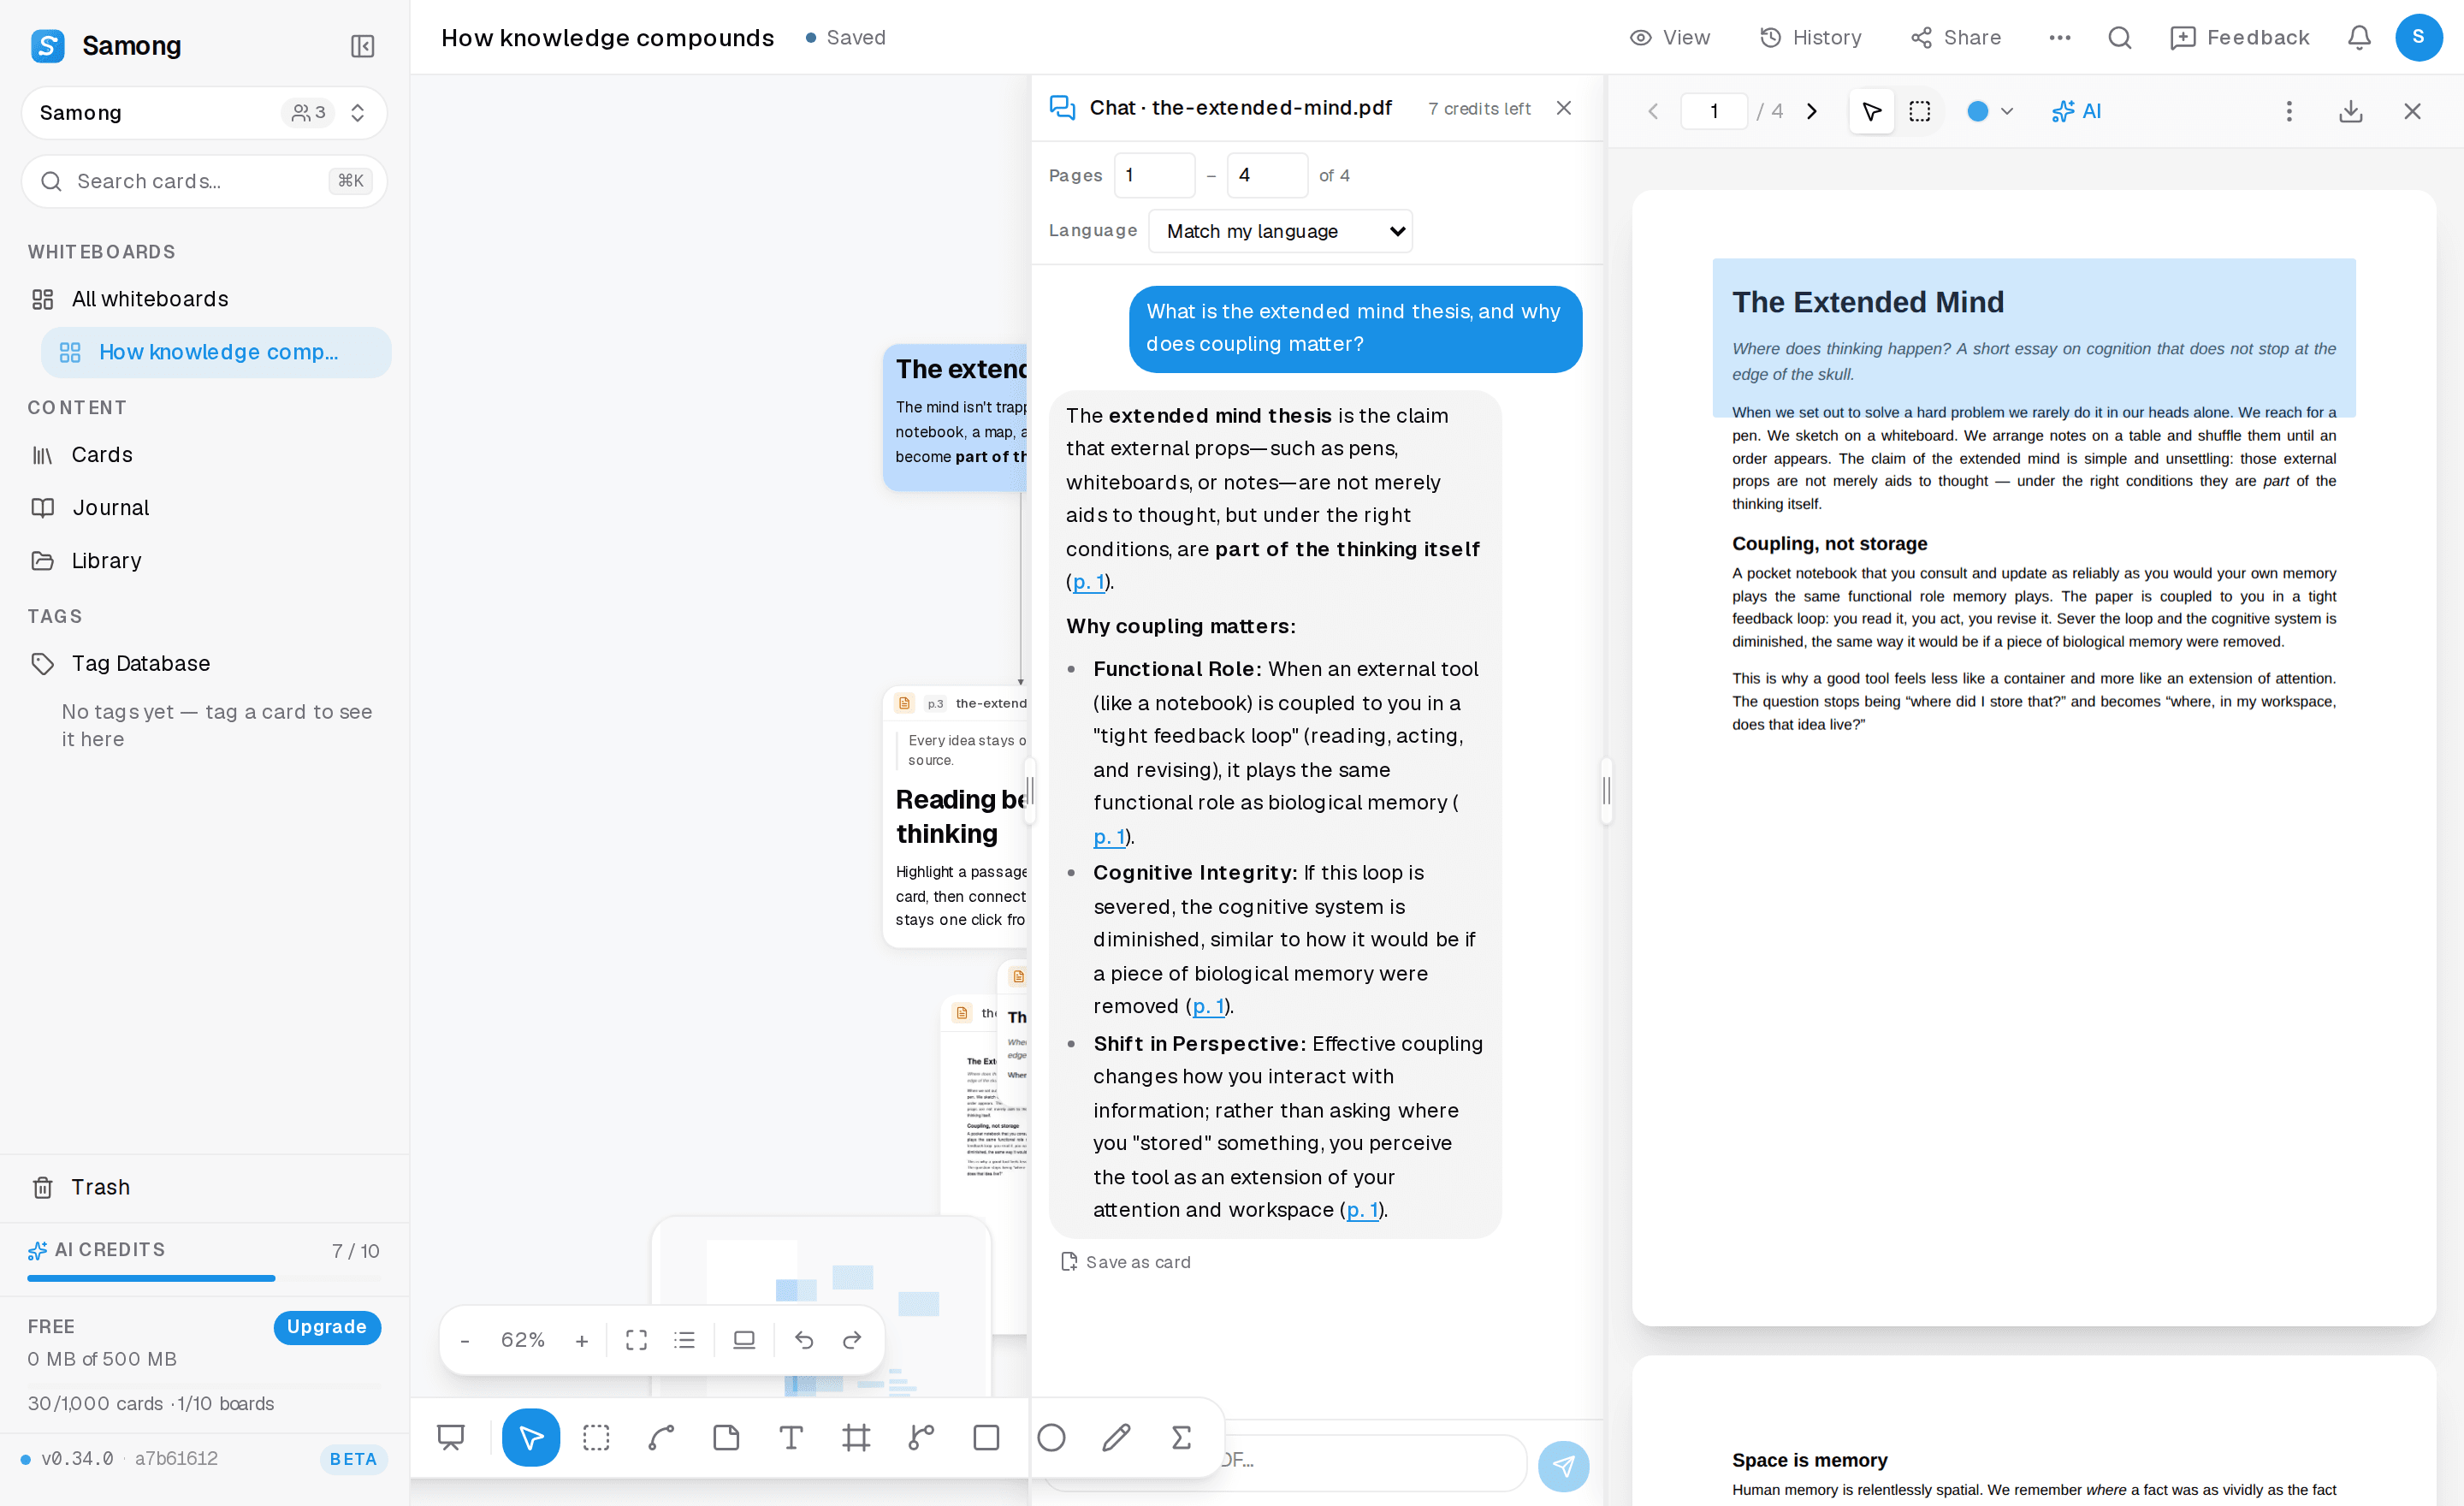Select the Text tool
The image size is (2464, 1506).
pyautogui.click(x=791, y=1438)
